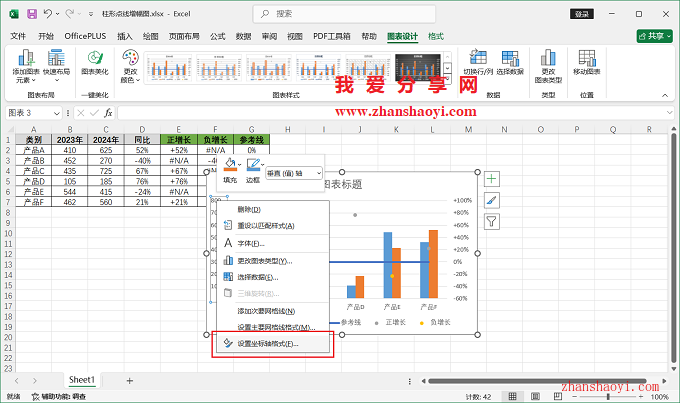Click the select all corner triangle

10,129
